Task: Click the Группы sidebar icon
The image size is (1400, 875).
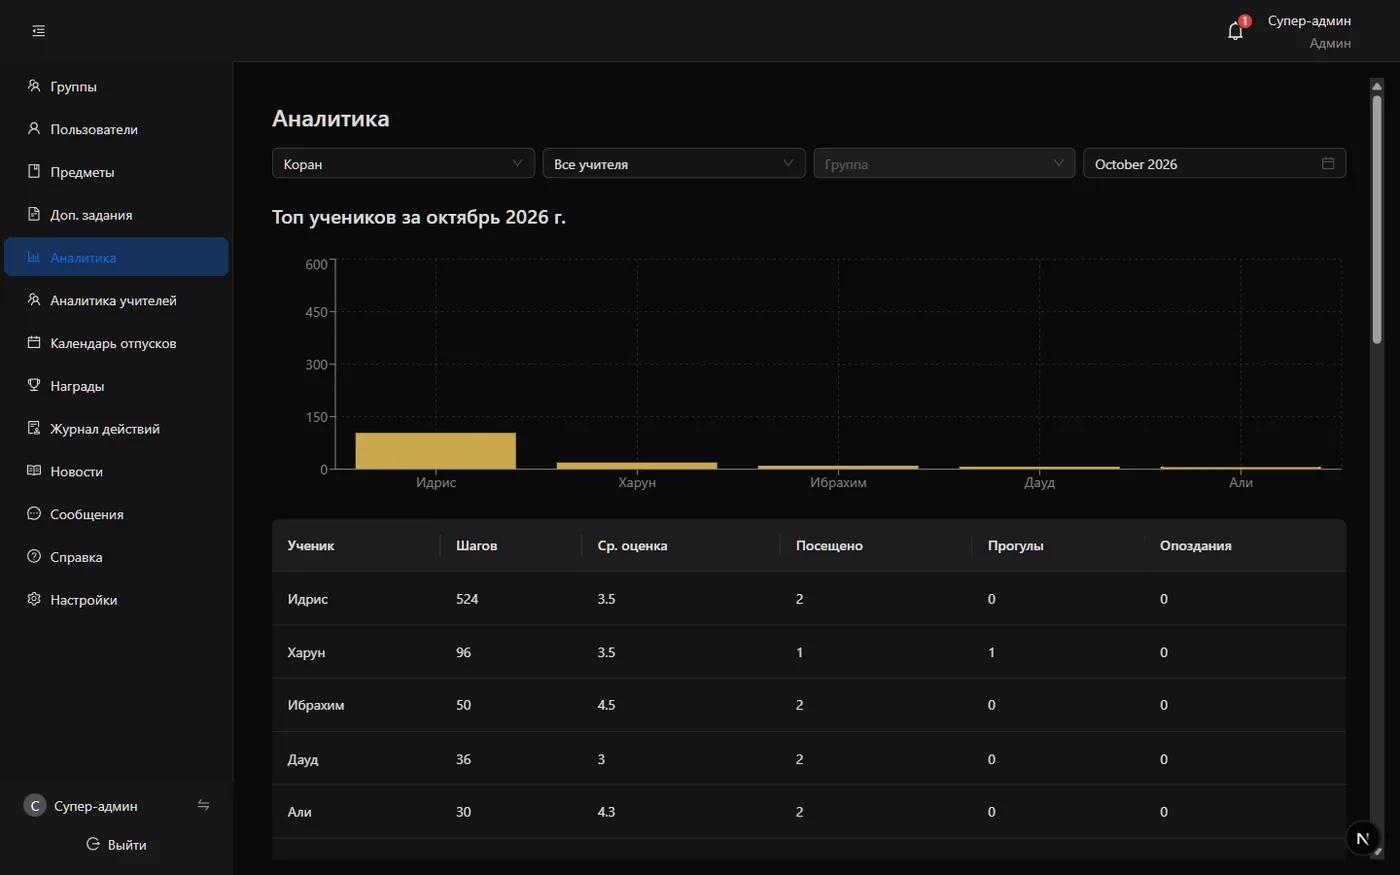Action: pos(34,86)
